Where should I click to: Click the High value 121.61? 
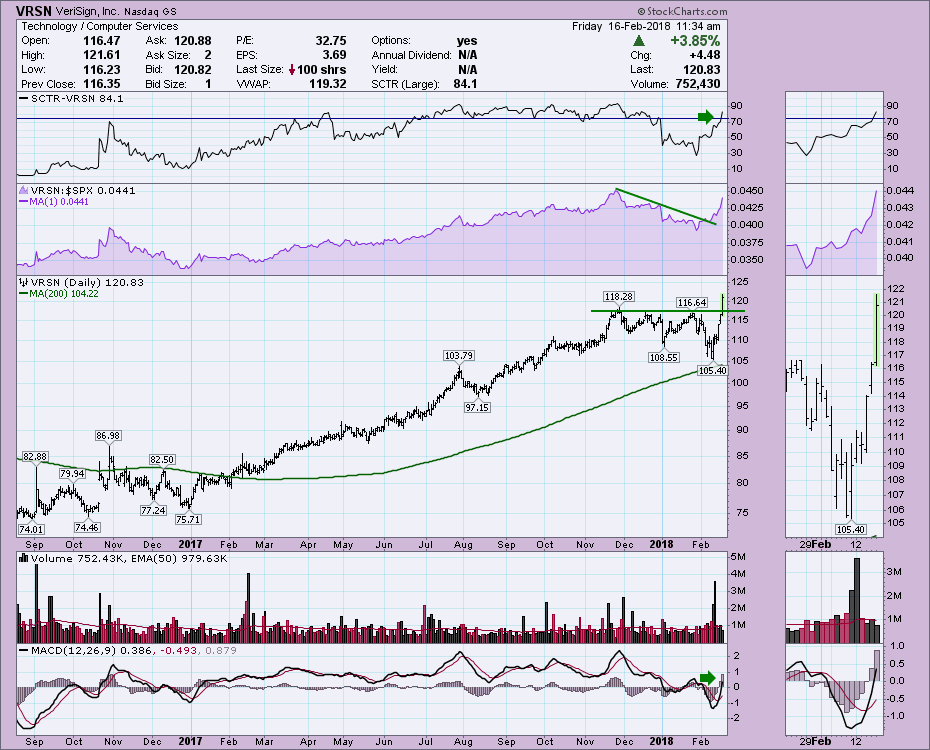tap(101, 55)
